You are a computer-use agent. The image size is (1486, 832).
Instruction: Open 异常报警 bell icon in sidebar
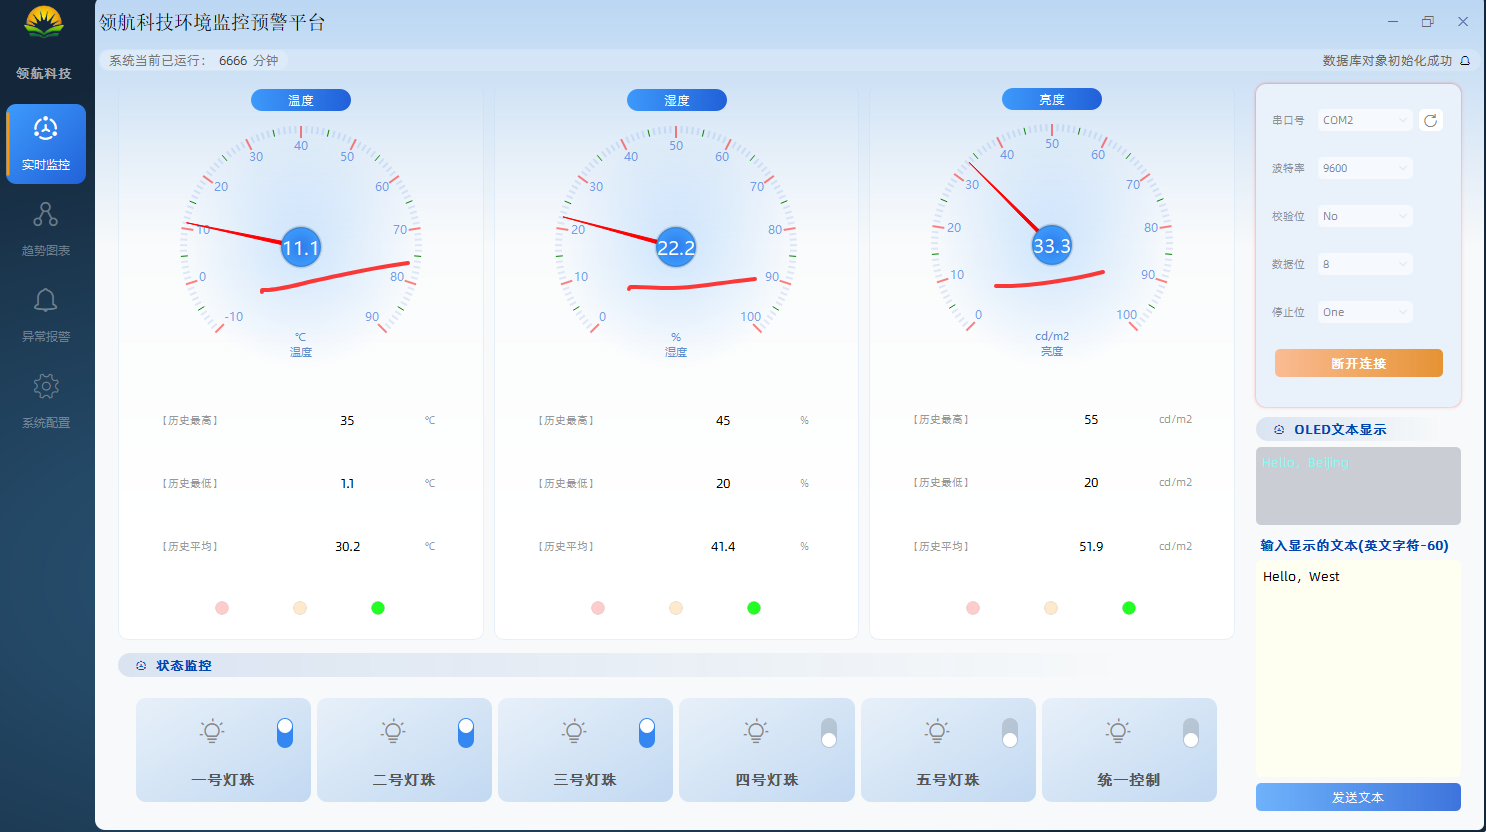46,300
